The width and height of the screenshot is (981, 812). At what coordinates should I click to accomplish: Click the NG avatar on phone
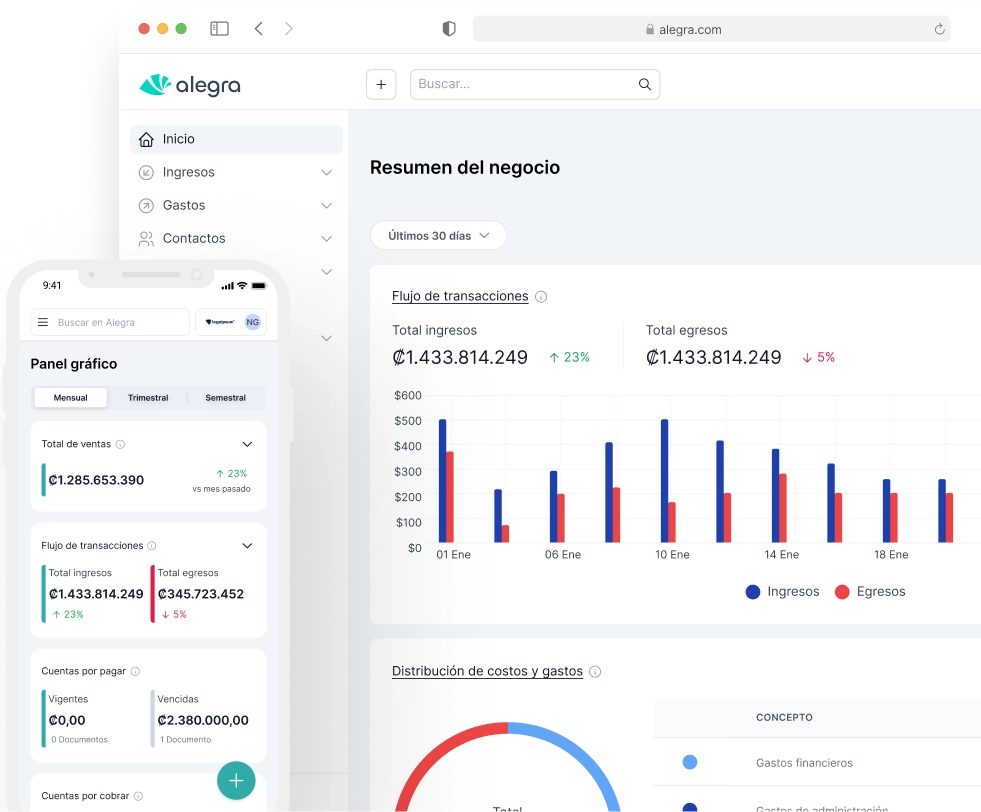pyautogui.click(x=253, y=322)
